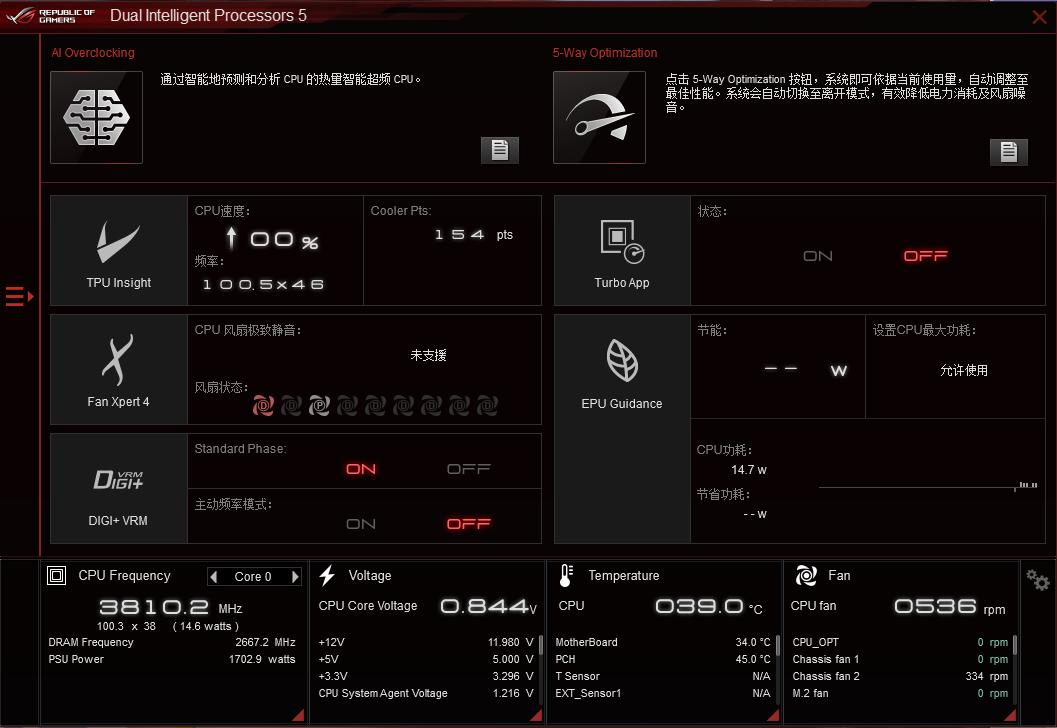Open DIGI+ VRM via its icon
The width and height of the screenshot is (1057, 728).
[x=118, y=480]
